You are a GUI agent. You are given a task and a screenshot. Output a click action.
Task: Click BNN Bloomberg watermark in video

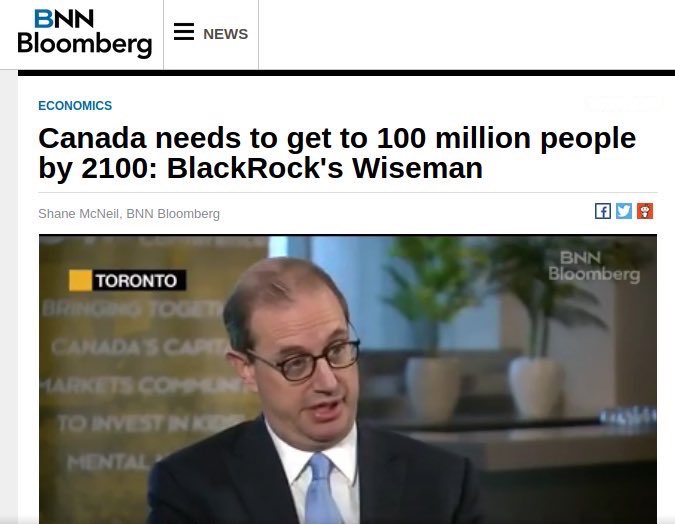point(594,267)
